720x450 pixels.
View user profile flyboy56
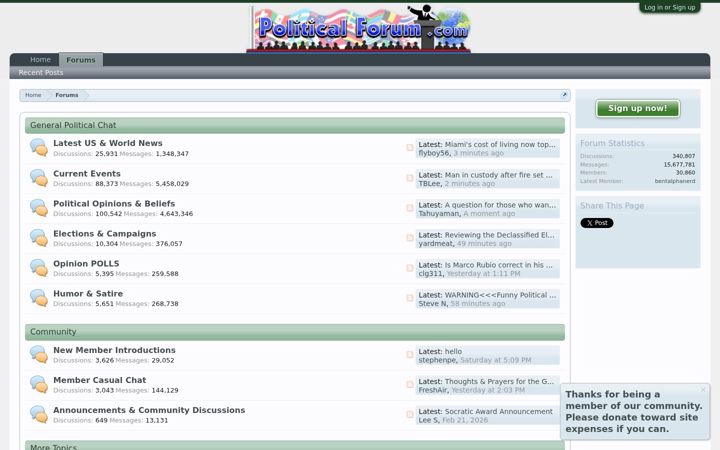[434, 153]
